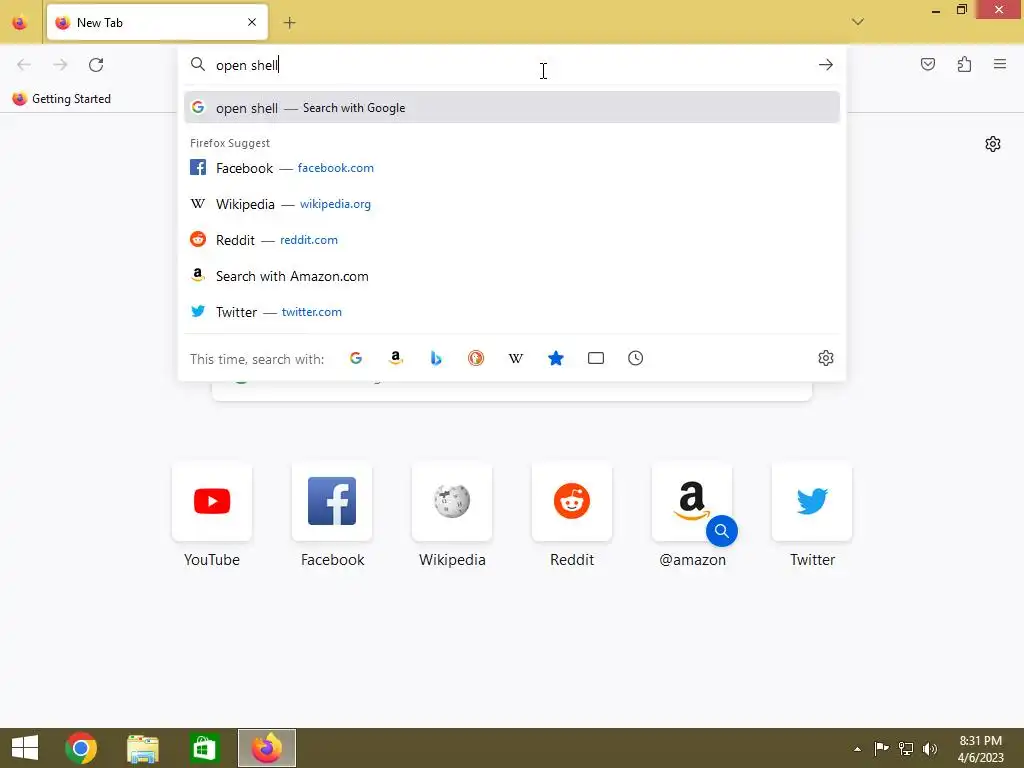The width and height of the screenshot is (1024, 768).
Task: Expand the list all tabs chevron
Action: (857, 22)
